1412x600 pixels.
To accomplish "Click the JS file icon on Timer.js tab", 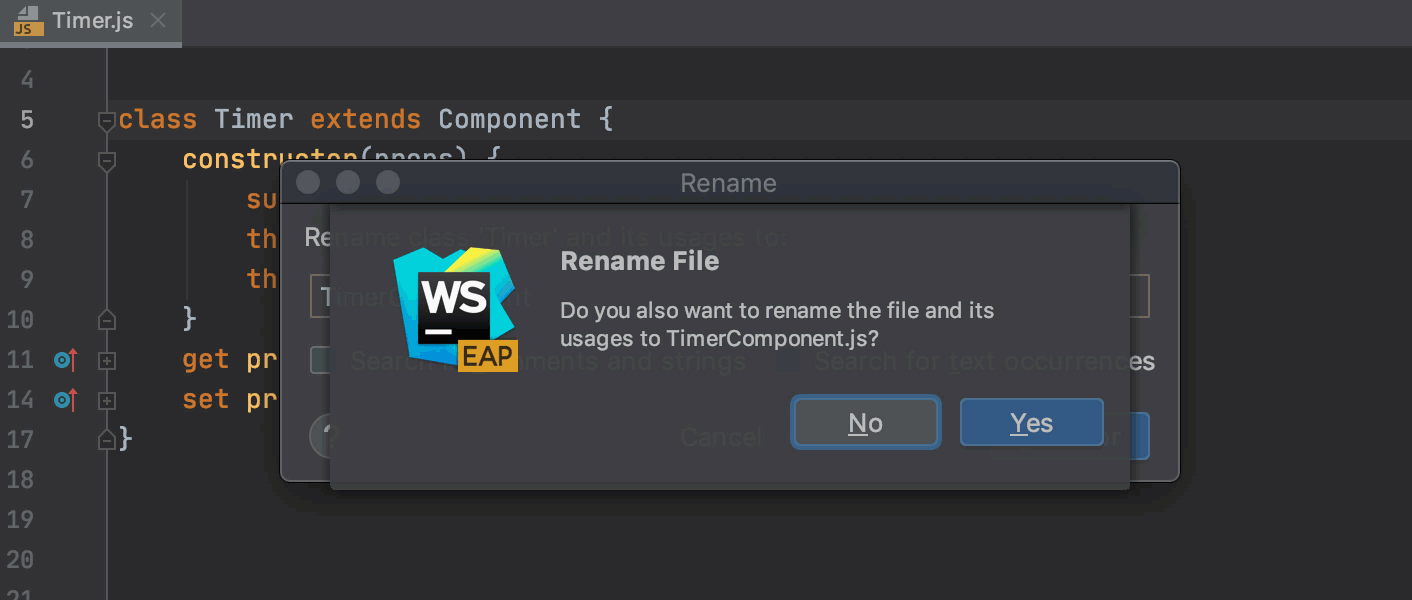I will (27, 20).
